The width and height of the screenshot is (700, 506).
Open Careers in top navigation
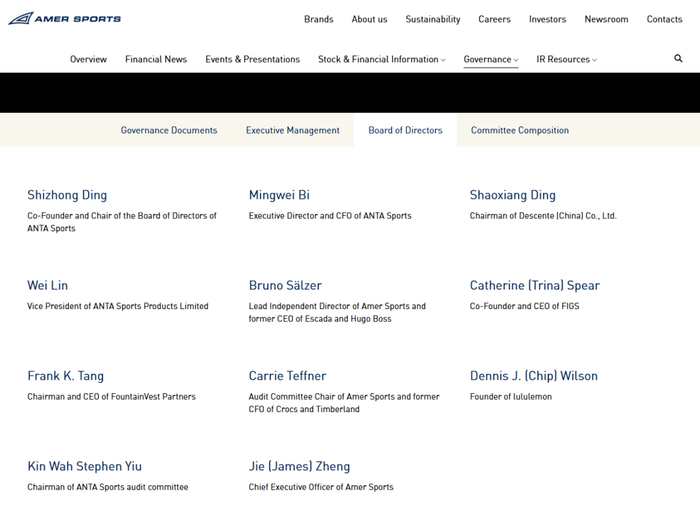tap(494, 19)
